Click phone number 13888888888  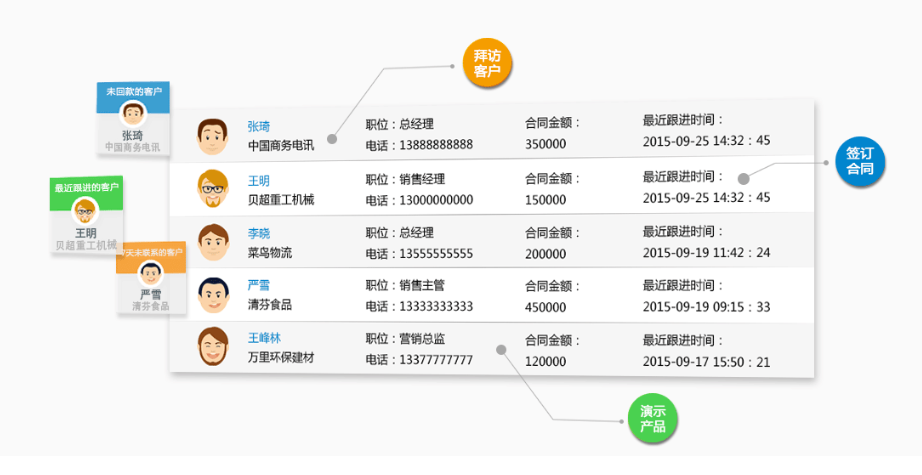433,145
